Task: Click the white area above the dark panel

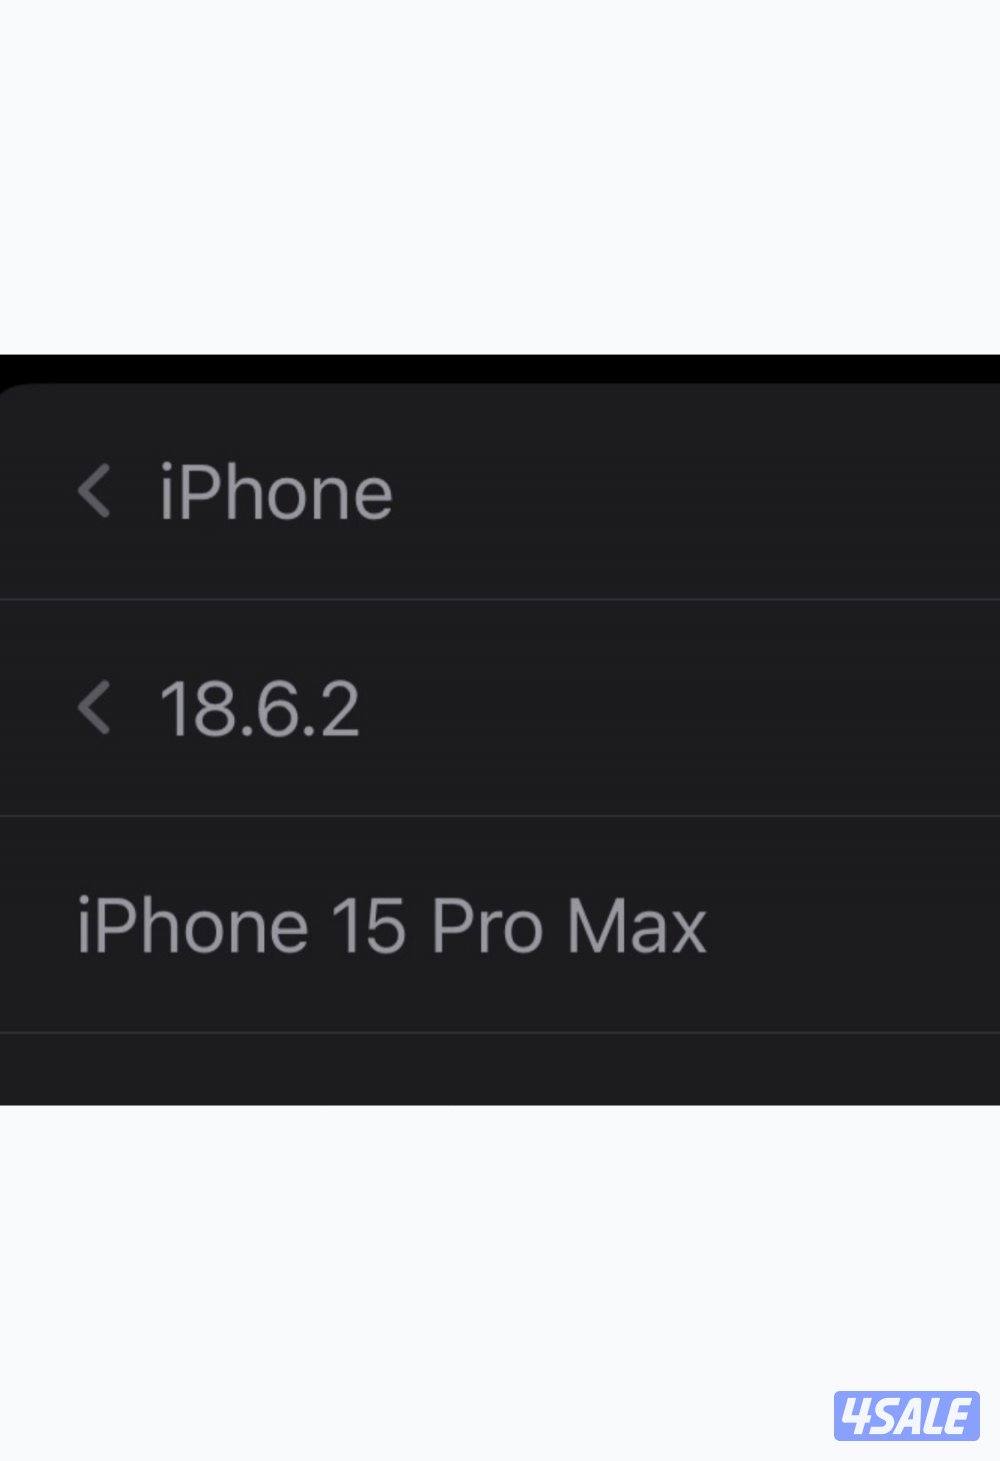Action: 500,175
